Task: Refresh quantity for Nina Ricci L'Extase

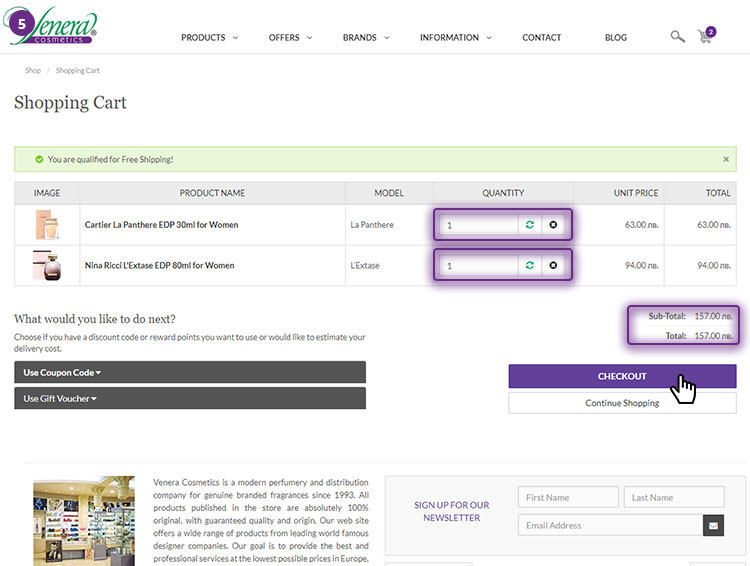Action: click(529, 265)
